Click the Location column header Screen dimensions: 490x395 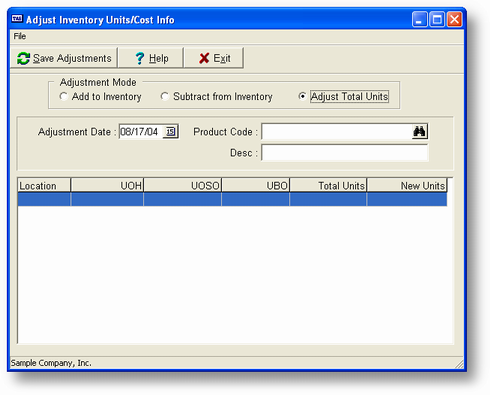44,185
